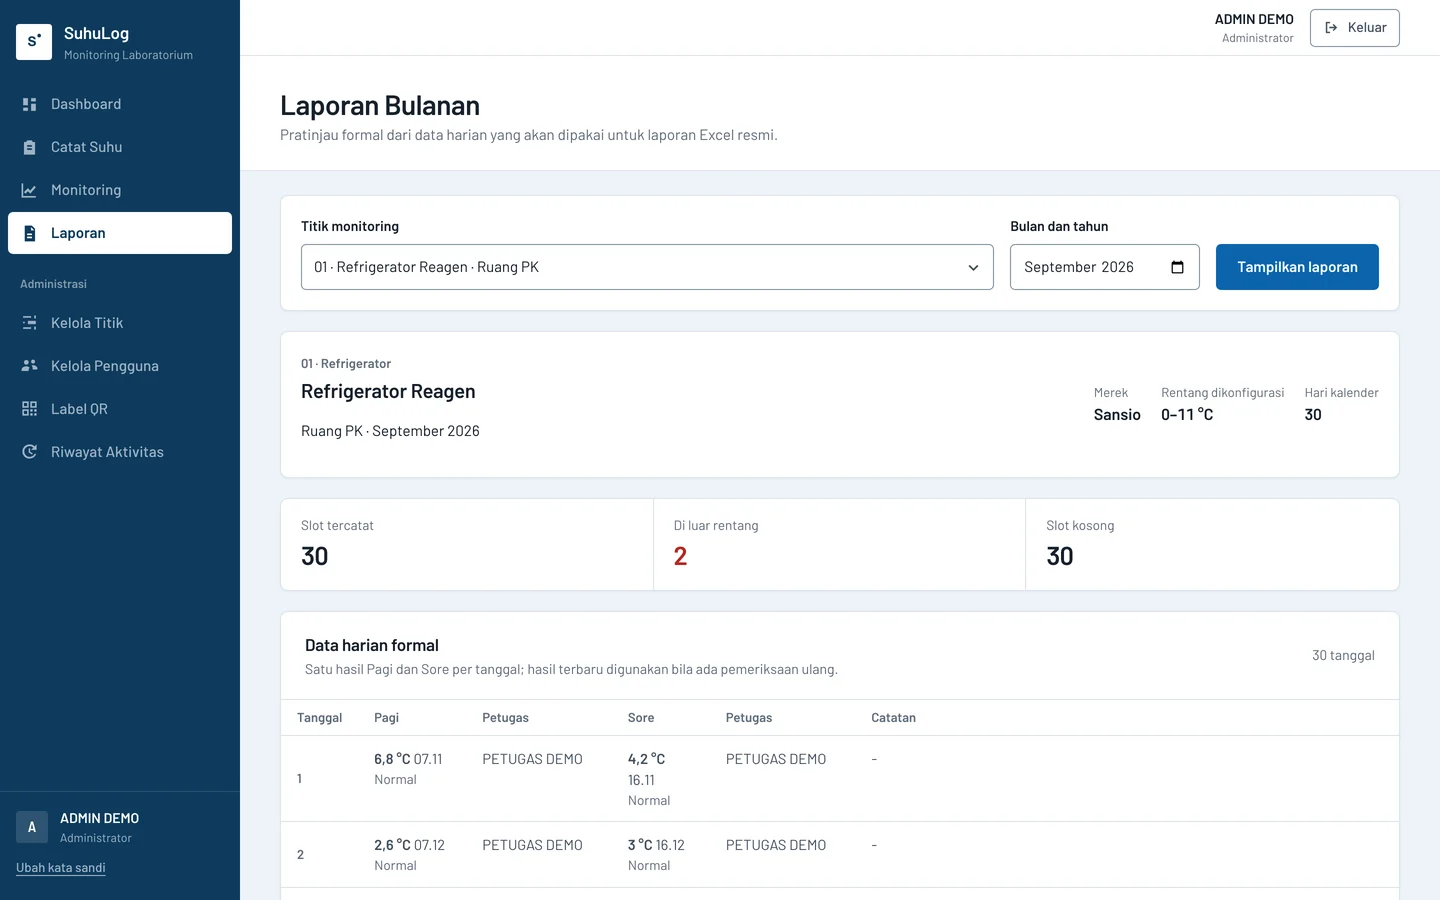1440x900 pixels.
Task: Click the Titik monitoring dropdown chevron
Action: coord(973,267)
